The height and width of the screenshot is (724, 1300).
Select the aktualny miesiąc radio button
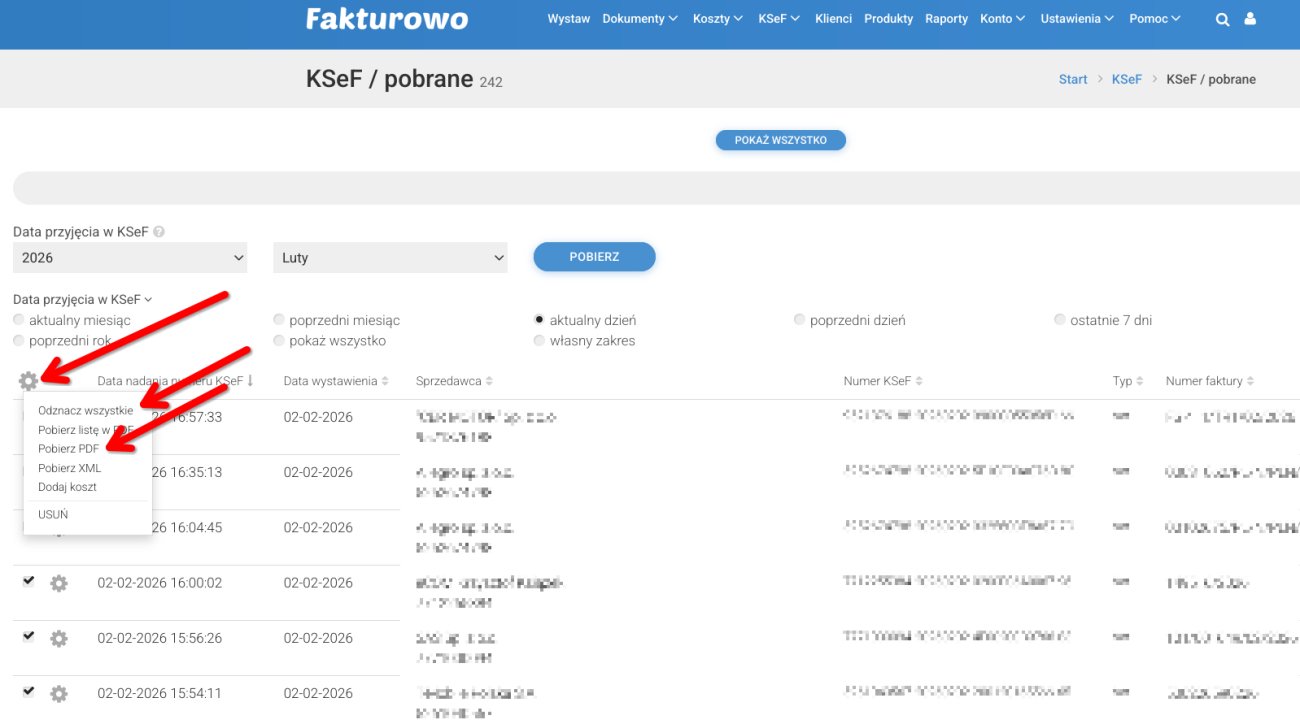(18, 319)
